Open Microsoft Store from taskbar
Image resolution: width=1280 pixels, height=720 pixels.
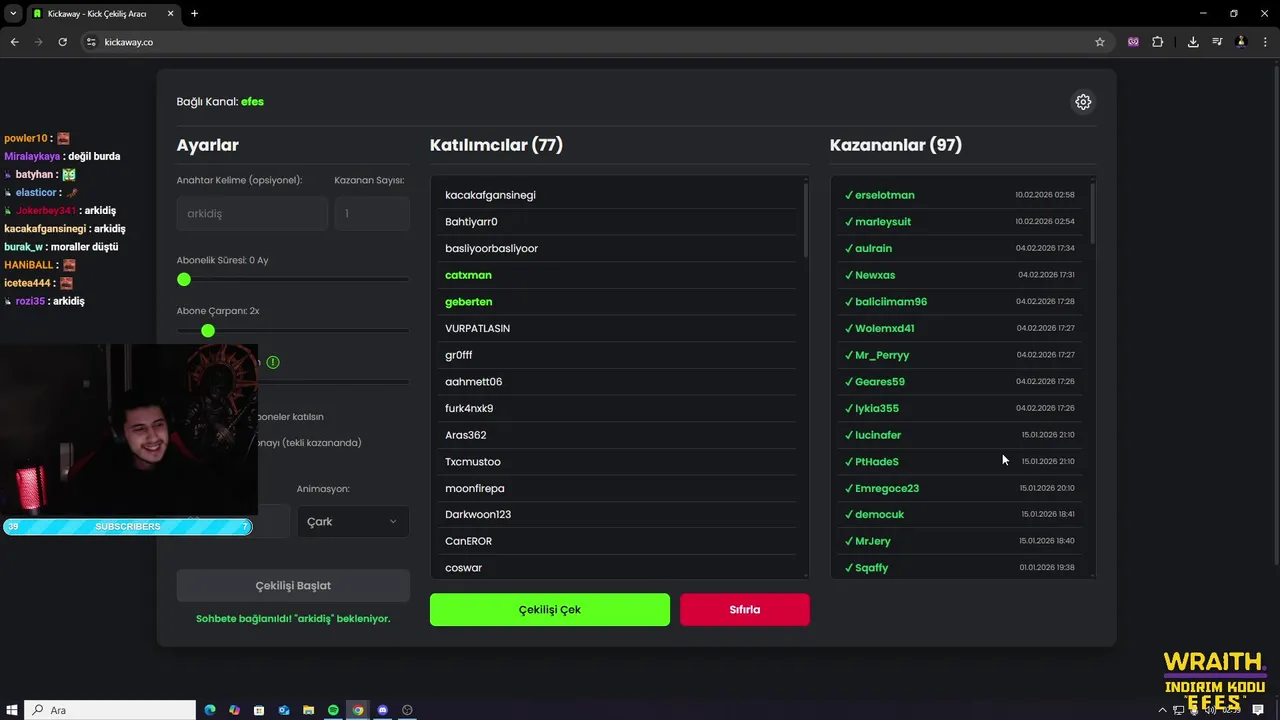point(259,710)
